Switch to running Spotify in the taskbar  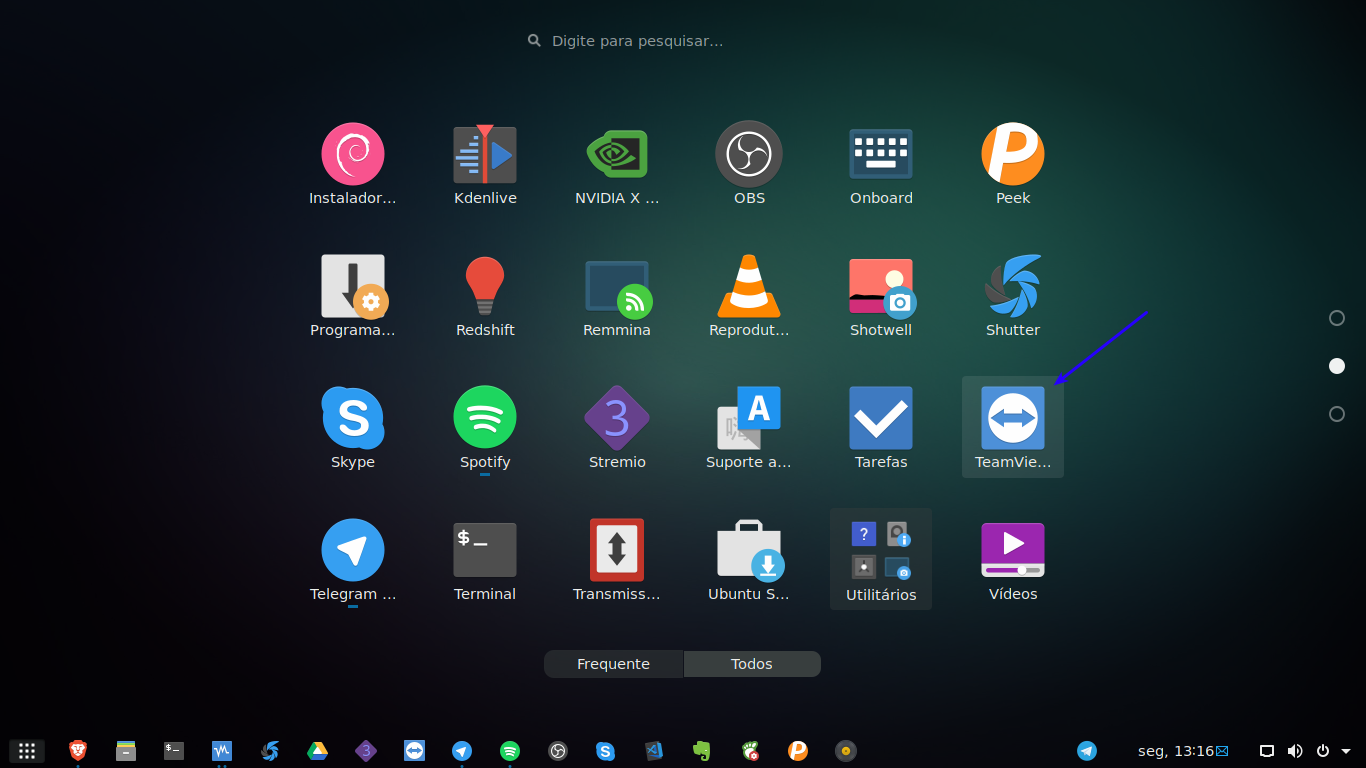coord(510,751)
